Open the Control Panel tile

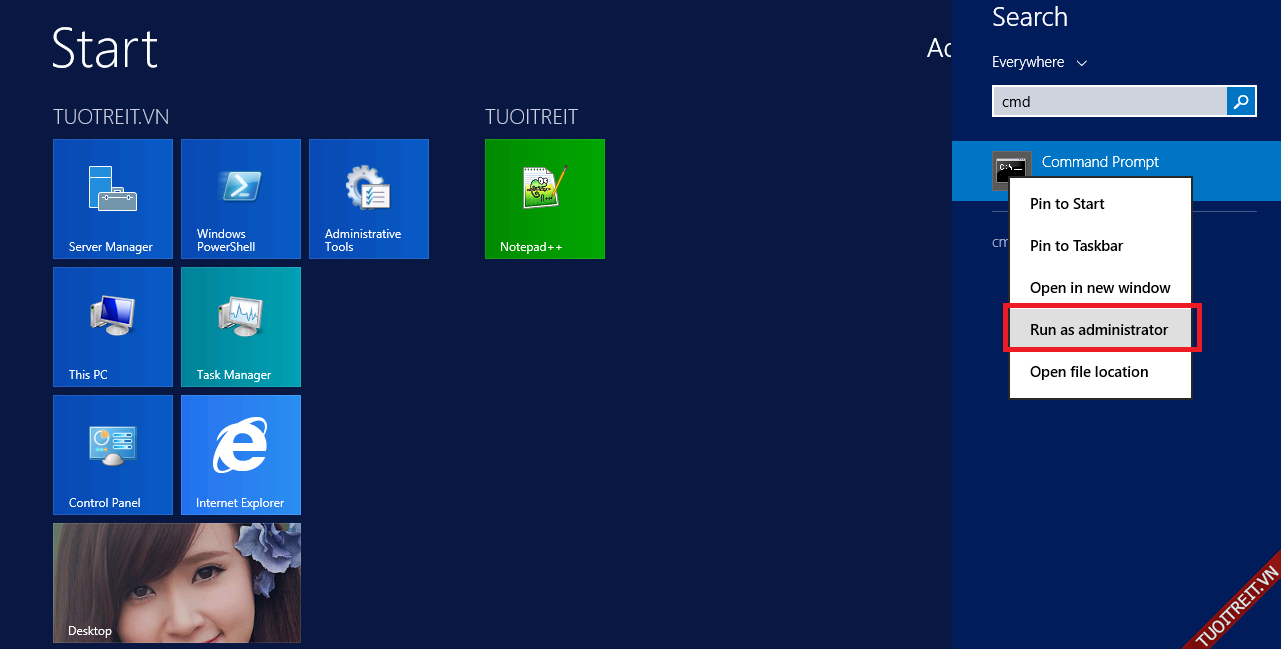[112, 455]
